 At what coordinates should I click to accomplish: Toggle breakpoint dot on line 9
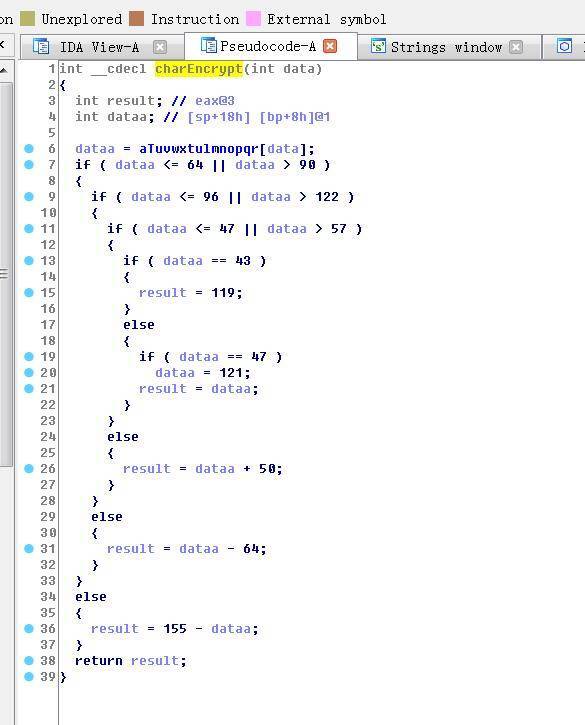tap(29, 197)
